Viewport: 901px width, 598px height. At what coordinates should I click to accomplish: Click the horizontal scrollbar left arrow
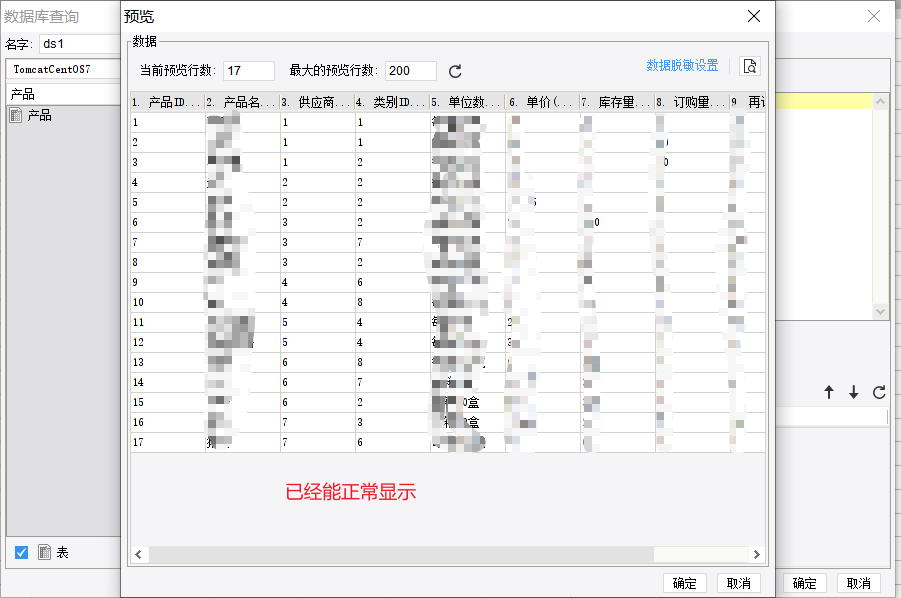[138, 554]
